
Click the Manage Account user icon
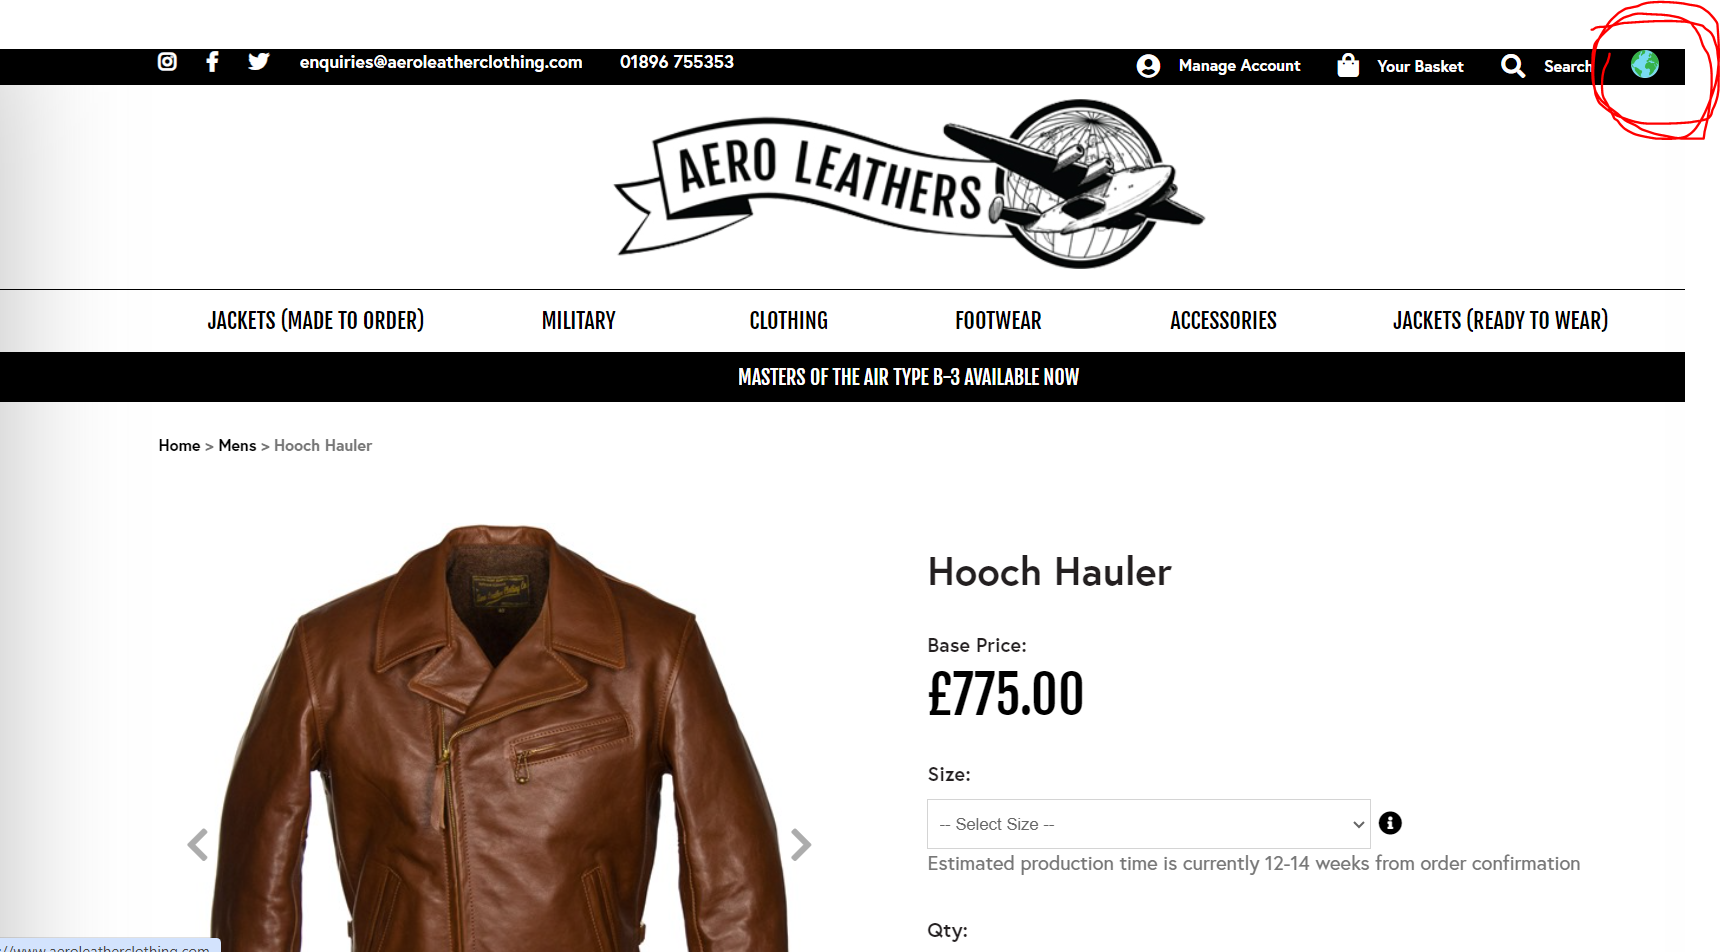tap(1148, 66)
